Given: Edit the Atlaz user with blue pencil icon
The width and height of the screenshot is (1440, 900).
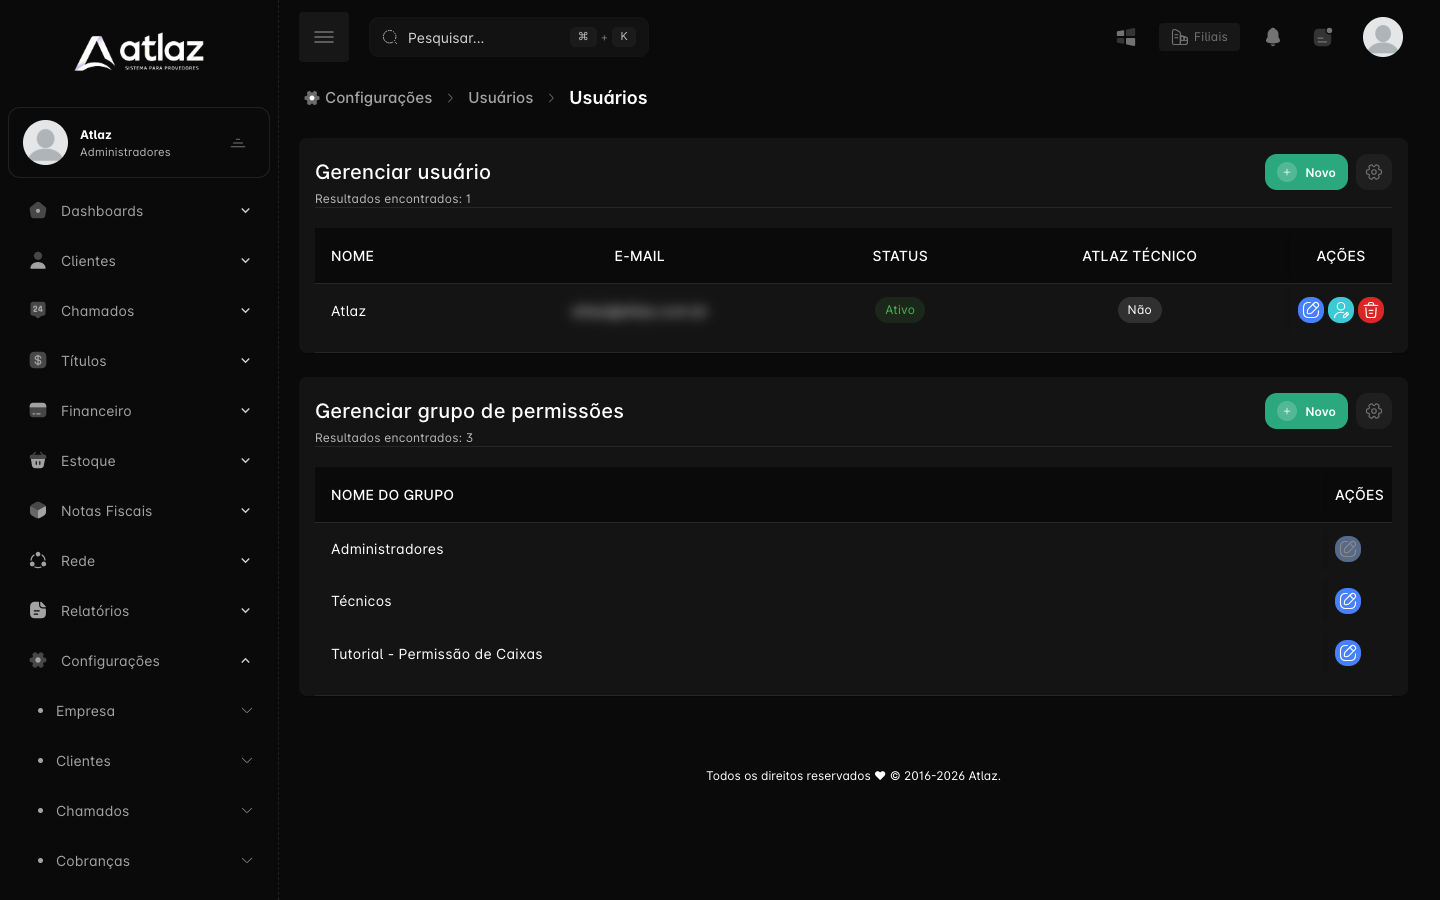Looking at the screenshot, I should (x=1311, y=310).
